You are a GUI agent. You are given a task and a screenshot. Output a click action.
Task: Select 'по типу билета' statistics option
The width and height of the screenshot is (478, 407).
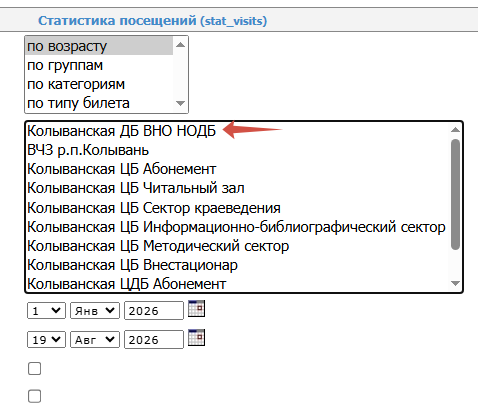[x=99, y=103]
